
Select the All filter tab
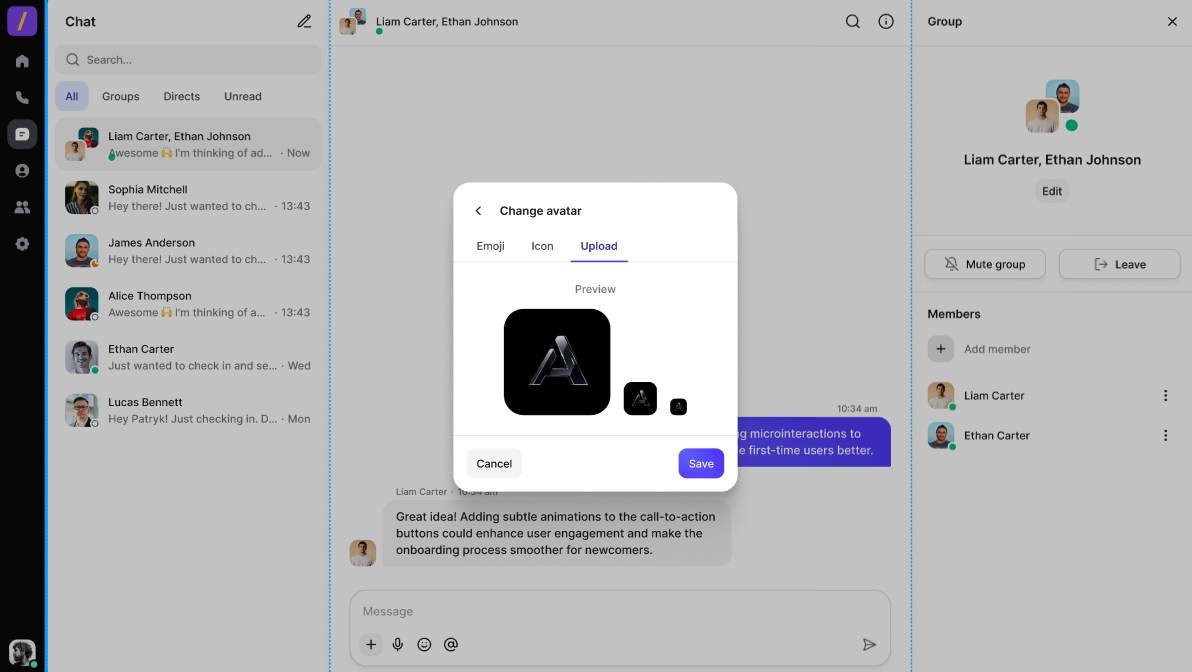pyautogui.click(x=71, y=97)
